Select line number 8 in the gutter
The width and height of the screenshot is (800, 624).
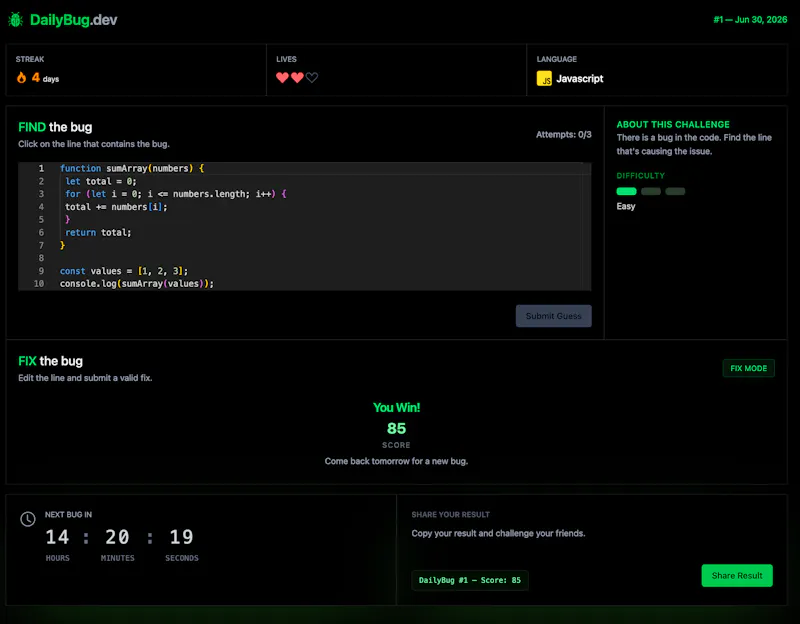pyautogui.click(x=41, y=258)
